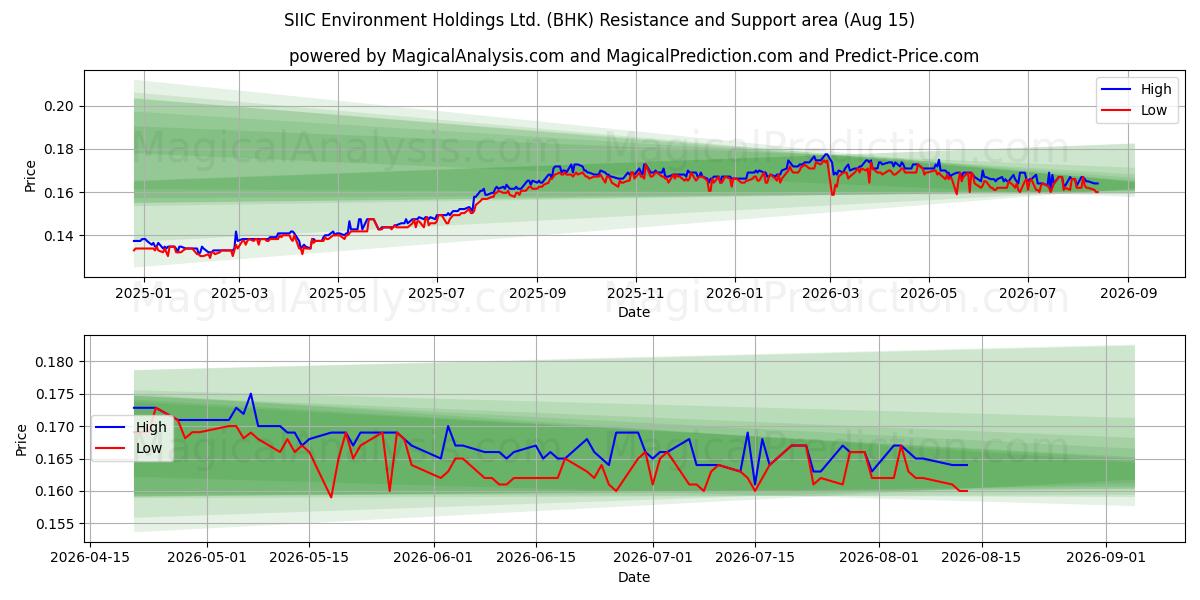Click the "0.16" y-axis tick label
This screenshot has width=1200, height=600.
(60, 192)
